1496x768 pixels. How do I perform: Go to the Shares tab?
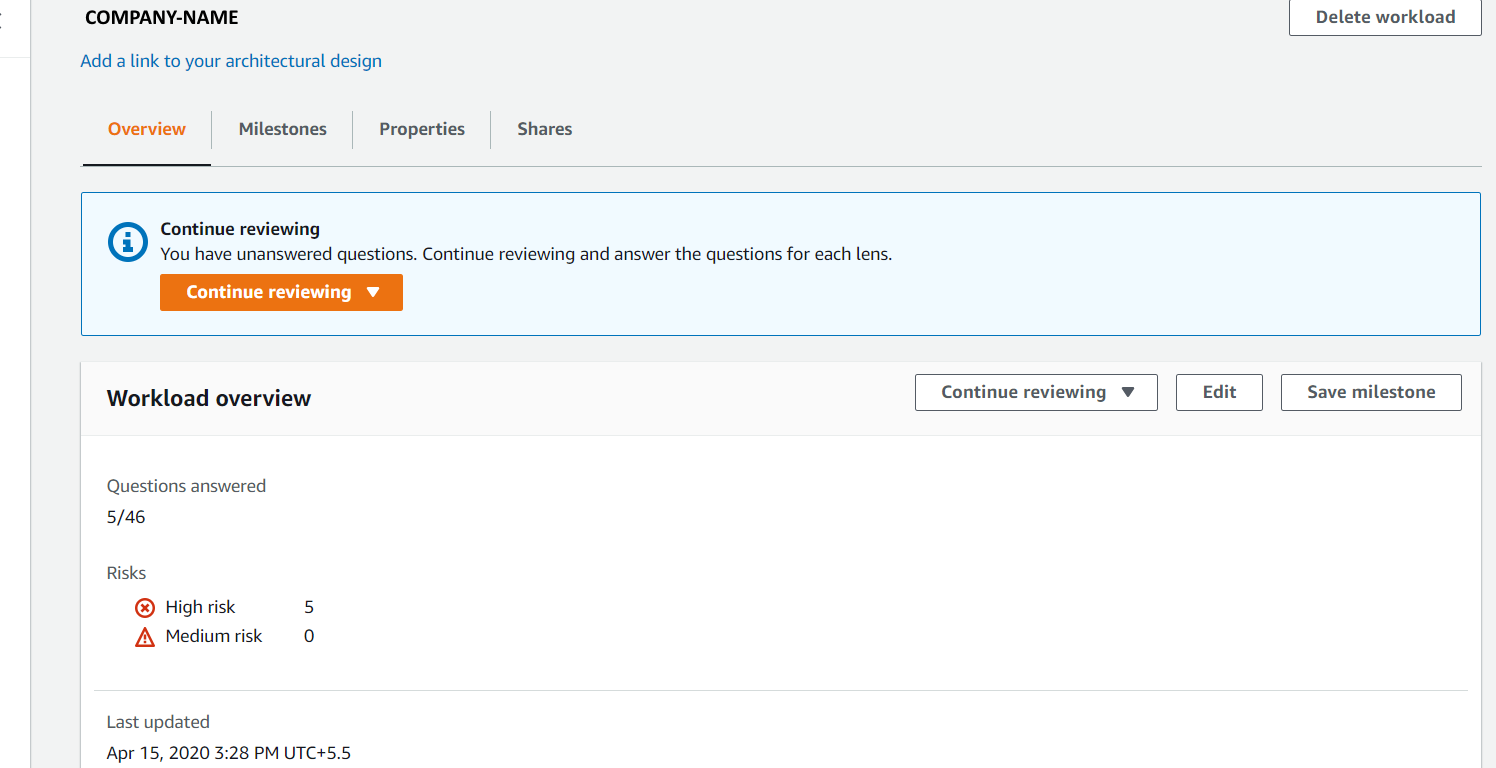(544, 129)
